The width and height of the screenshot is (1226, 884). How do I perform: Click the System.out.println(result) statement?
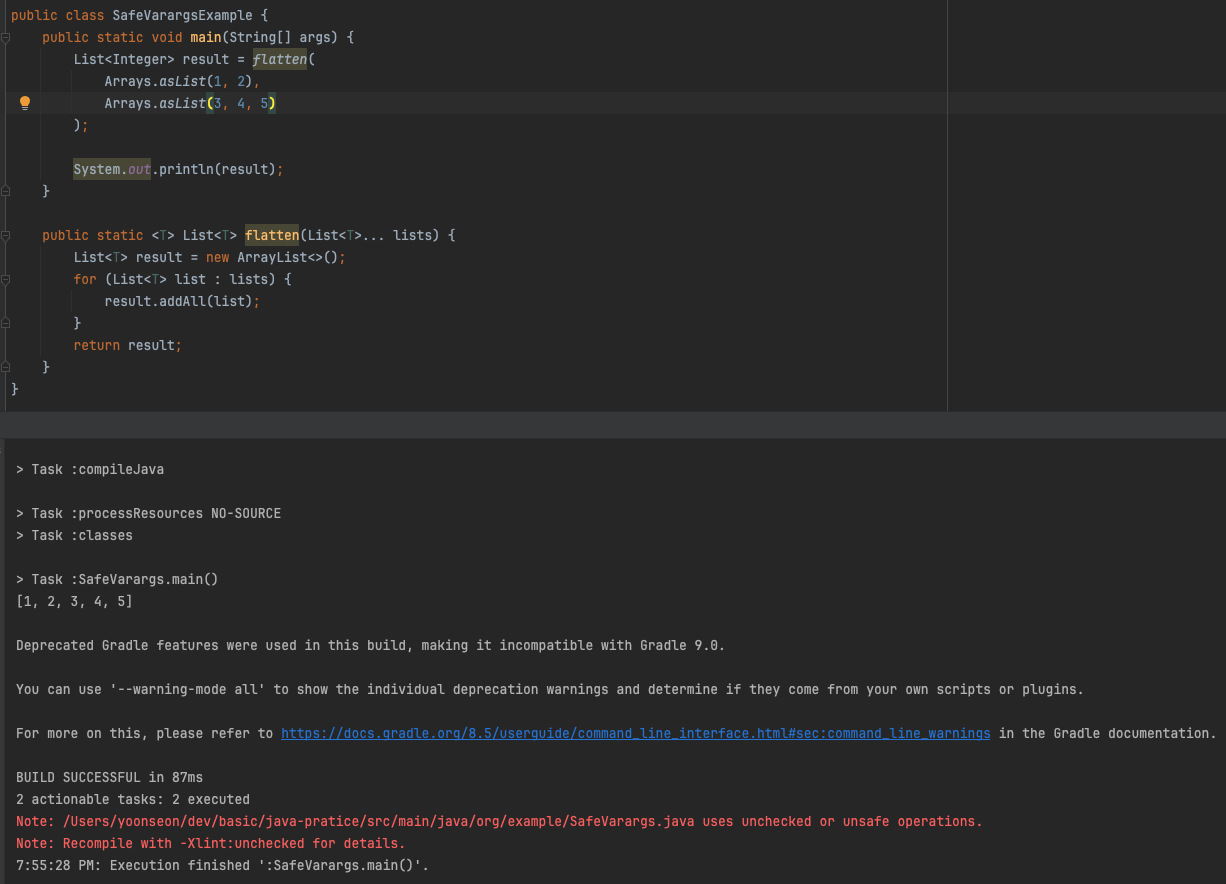pos(178,169)
